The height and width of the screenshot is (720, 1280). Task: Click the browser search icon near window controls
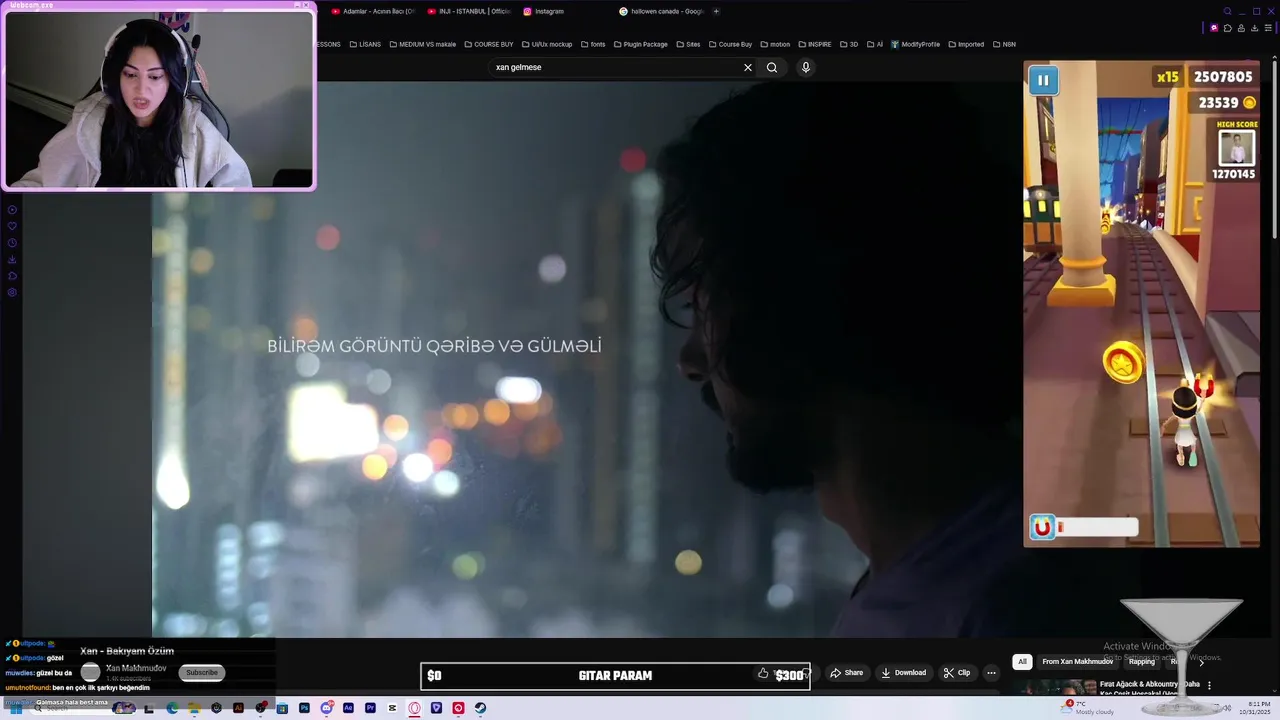pos(1228,11)
